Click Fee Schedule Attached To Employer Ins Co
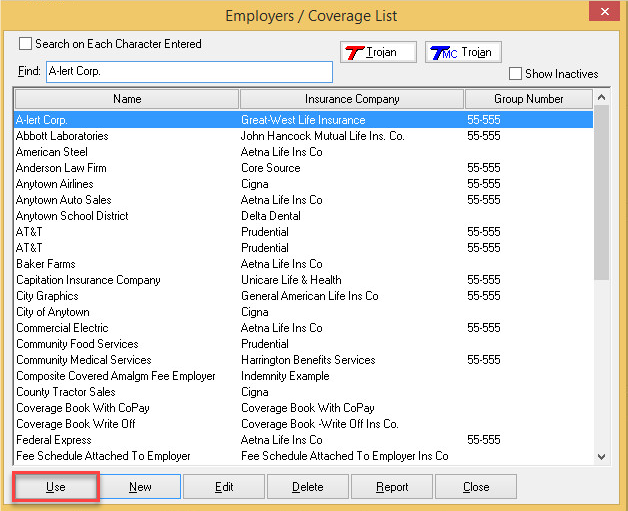Viewport: 628px width, 511px height. click(344, 456)
